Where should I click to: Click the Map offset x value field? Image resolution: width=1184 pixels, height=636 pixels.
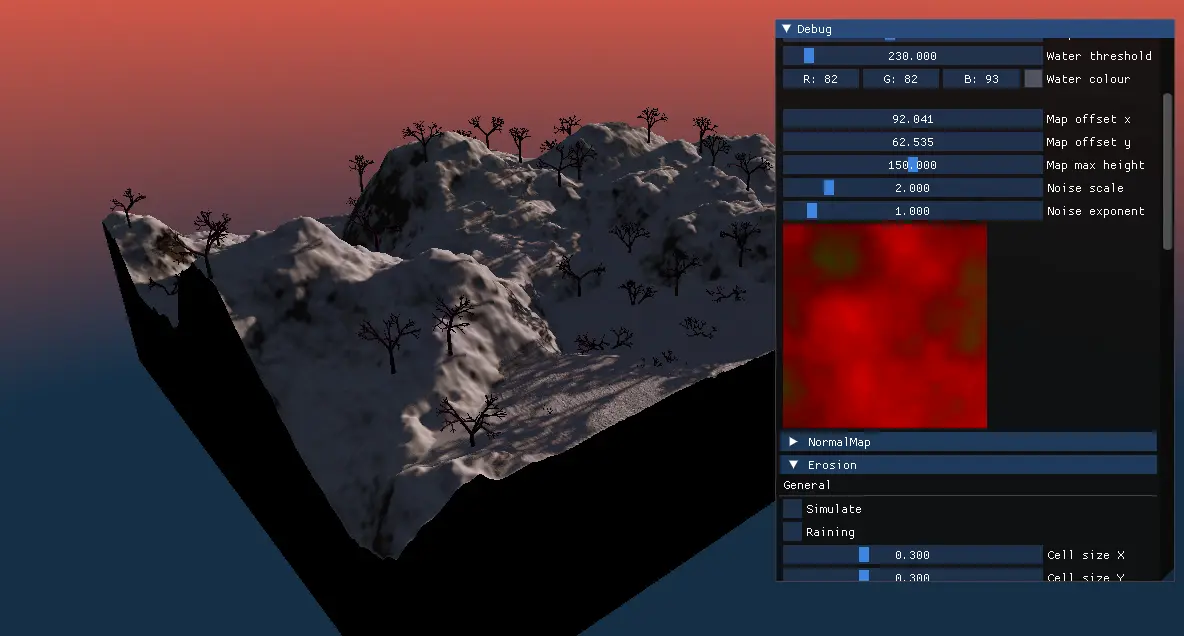point(912,119)
